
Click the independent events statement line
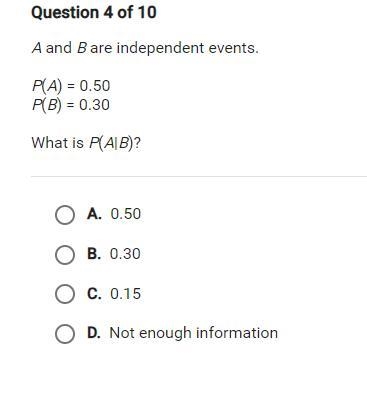click(145, 48)
